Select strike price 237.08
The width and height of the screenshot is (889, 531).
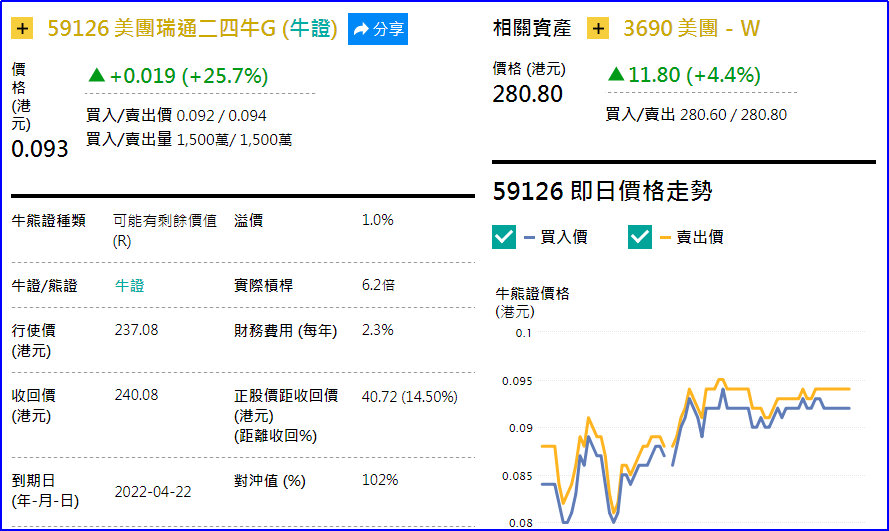[136, 330]
